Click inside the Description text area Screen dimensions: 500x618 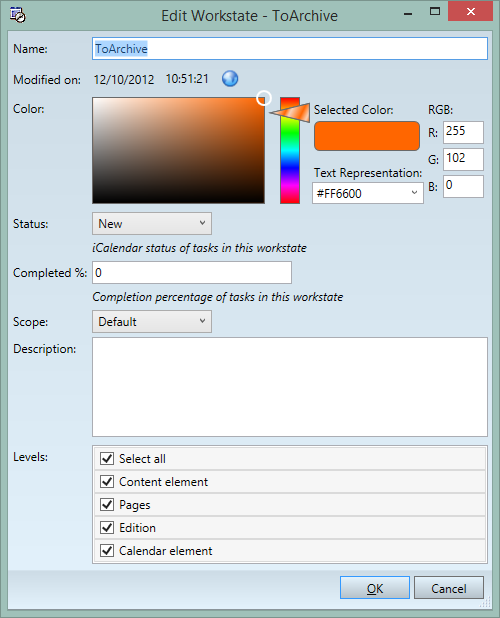pos(290,387)
